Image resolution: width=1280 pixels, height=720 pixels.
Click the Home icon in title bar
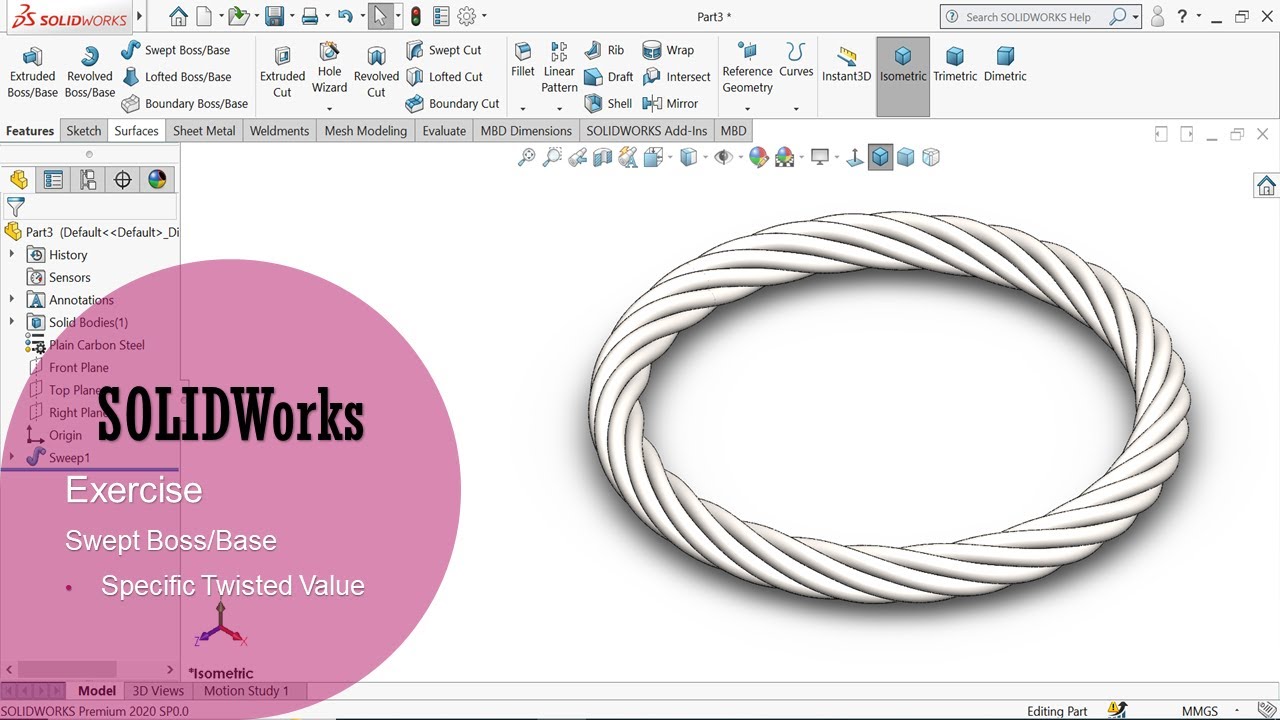(178, 16)
